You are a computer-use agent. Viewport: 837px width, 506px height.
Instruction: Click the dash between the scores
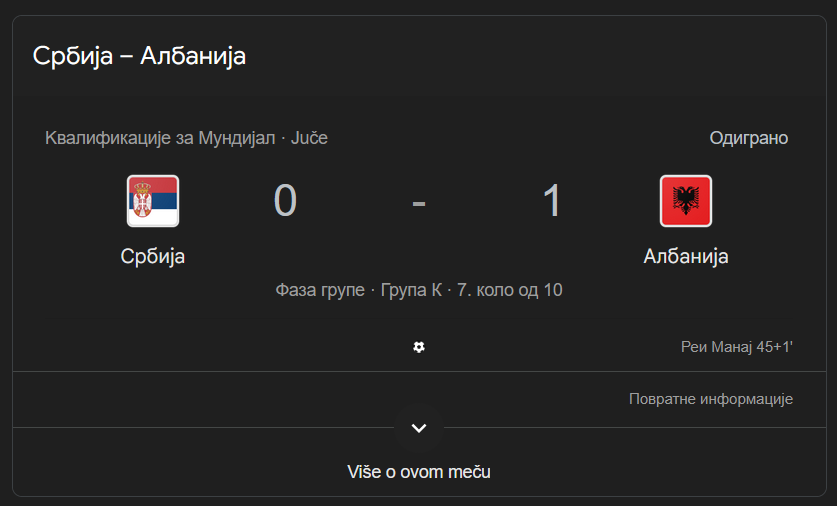point(419,202)
